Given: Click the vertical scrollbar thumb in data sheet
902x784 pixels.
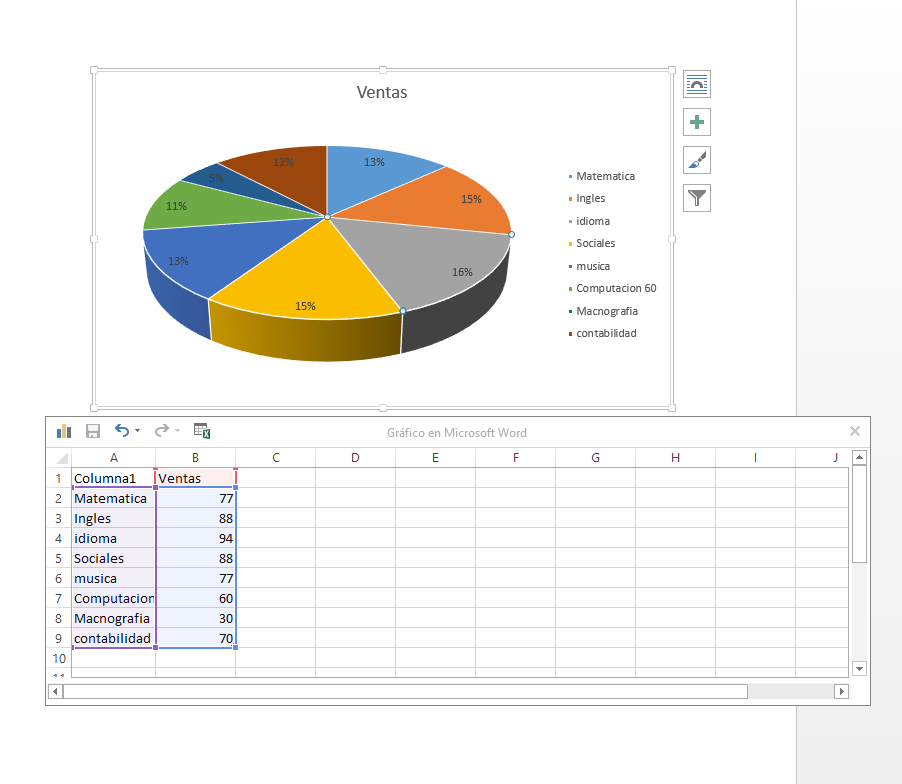Looking at the screenshot, I should coord(859,514).
